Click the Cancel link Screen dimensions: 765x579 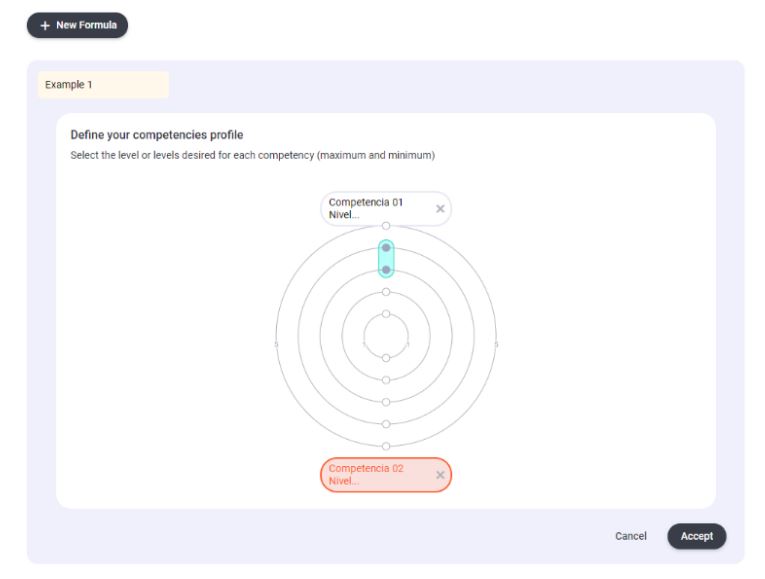pyautogui.click(x=630, y=536)
